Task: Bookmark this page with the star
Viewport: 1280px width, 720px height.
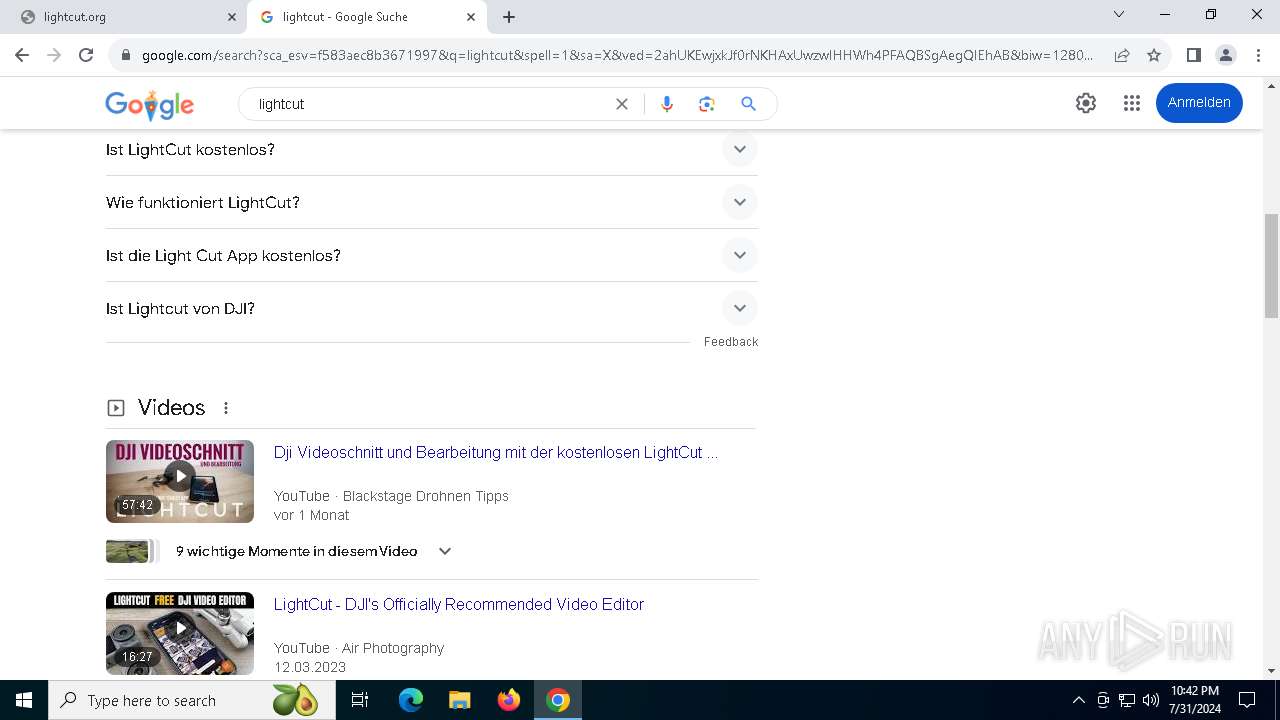Action: point(1154,55)
